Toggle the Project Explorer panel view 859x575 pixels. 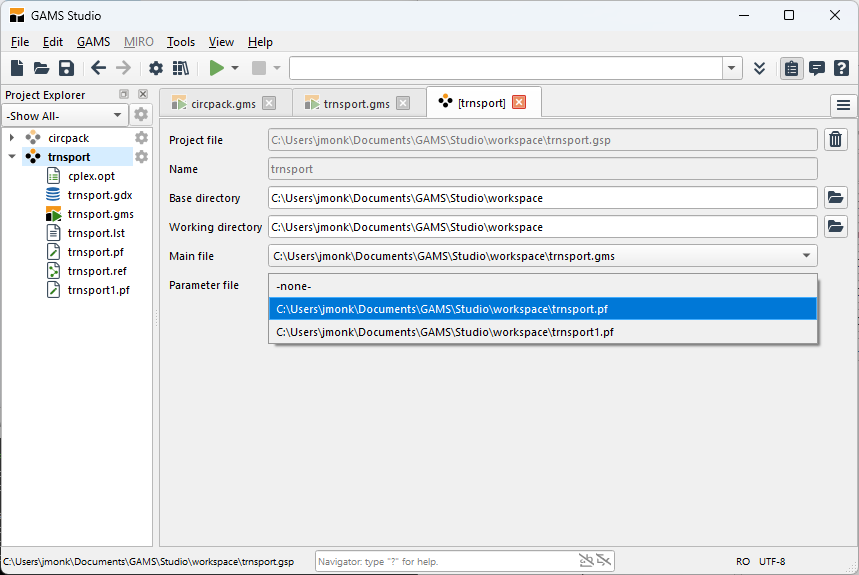792,68
